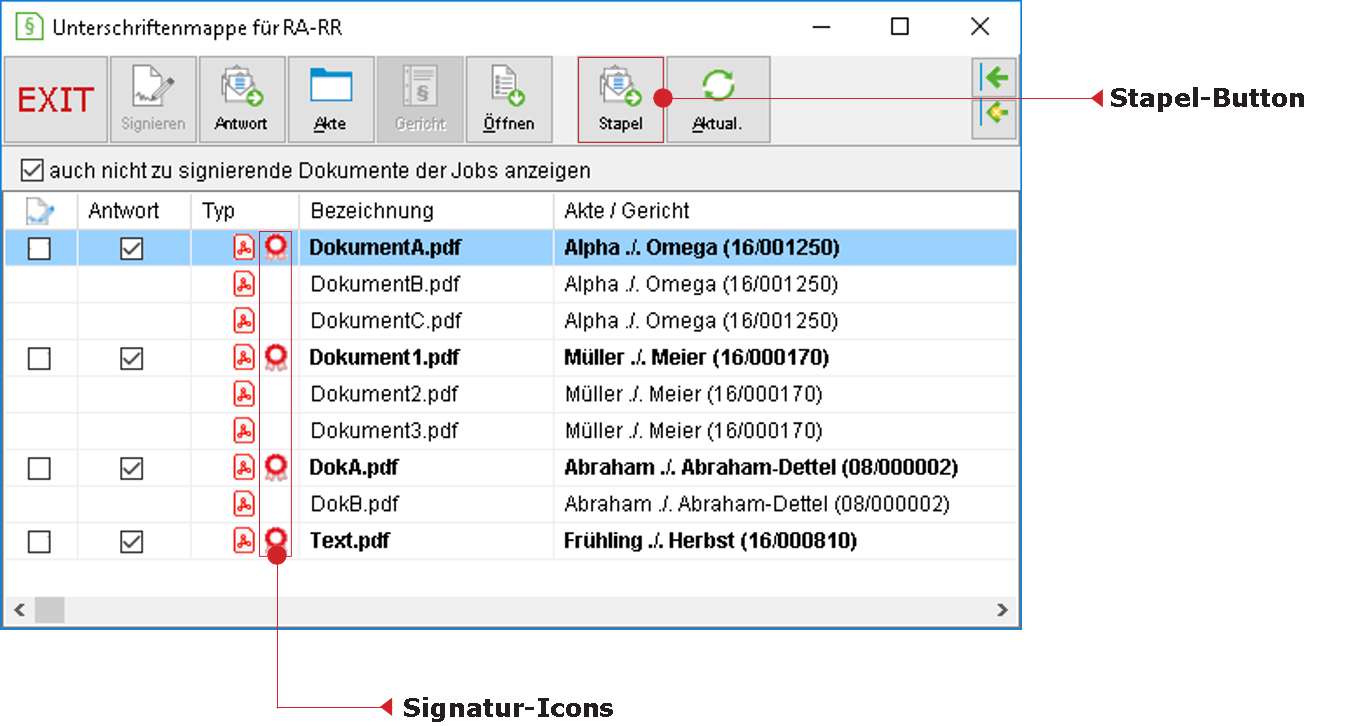Click the horizontal scrollbar thumb
This screenshot has height=726, width=1353.
click(x=49, y=609)
